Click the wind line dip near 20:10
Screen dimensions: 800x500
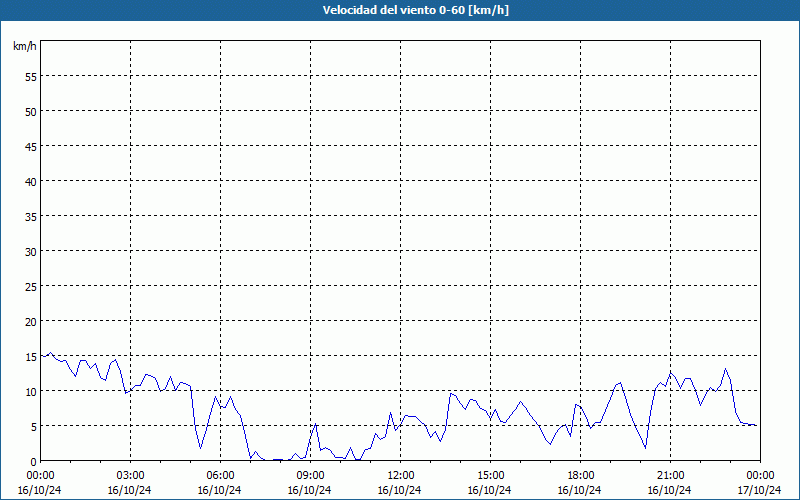645,448
